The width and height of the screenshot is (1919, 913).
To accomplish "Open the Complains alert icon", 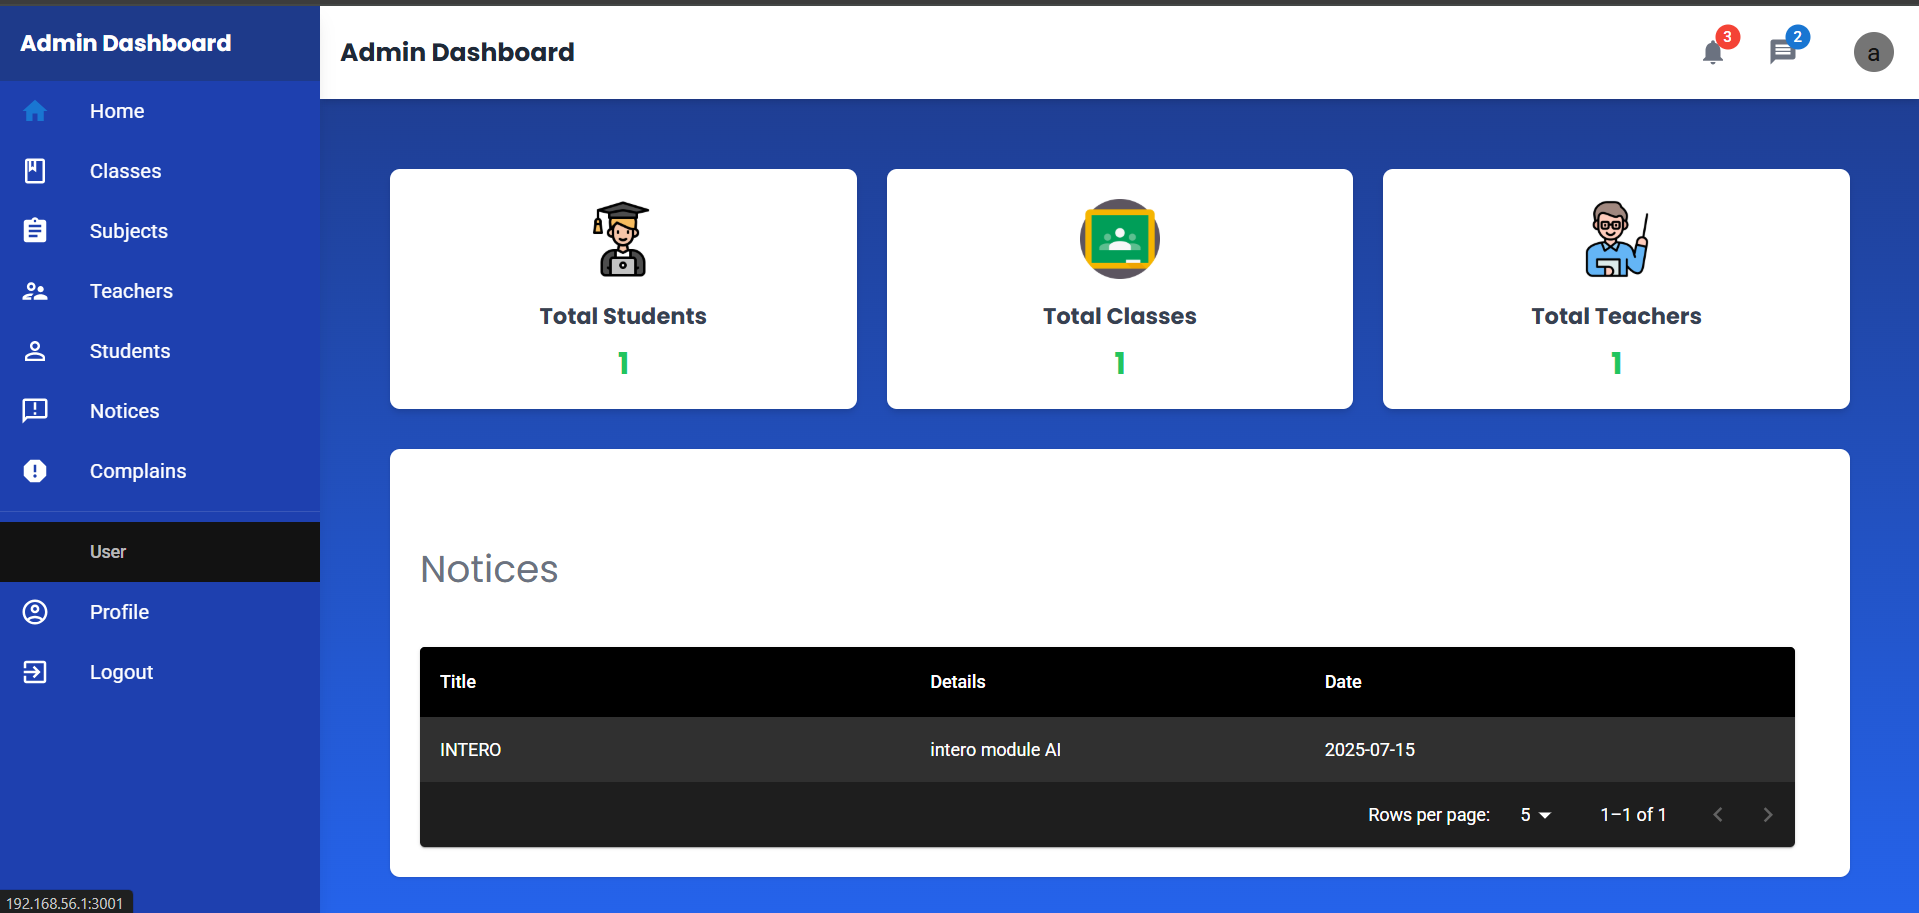I will point(35,471).
